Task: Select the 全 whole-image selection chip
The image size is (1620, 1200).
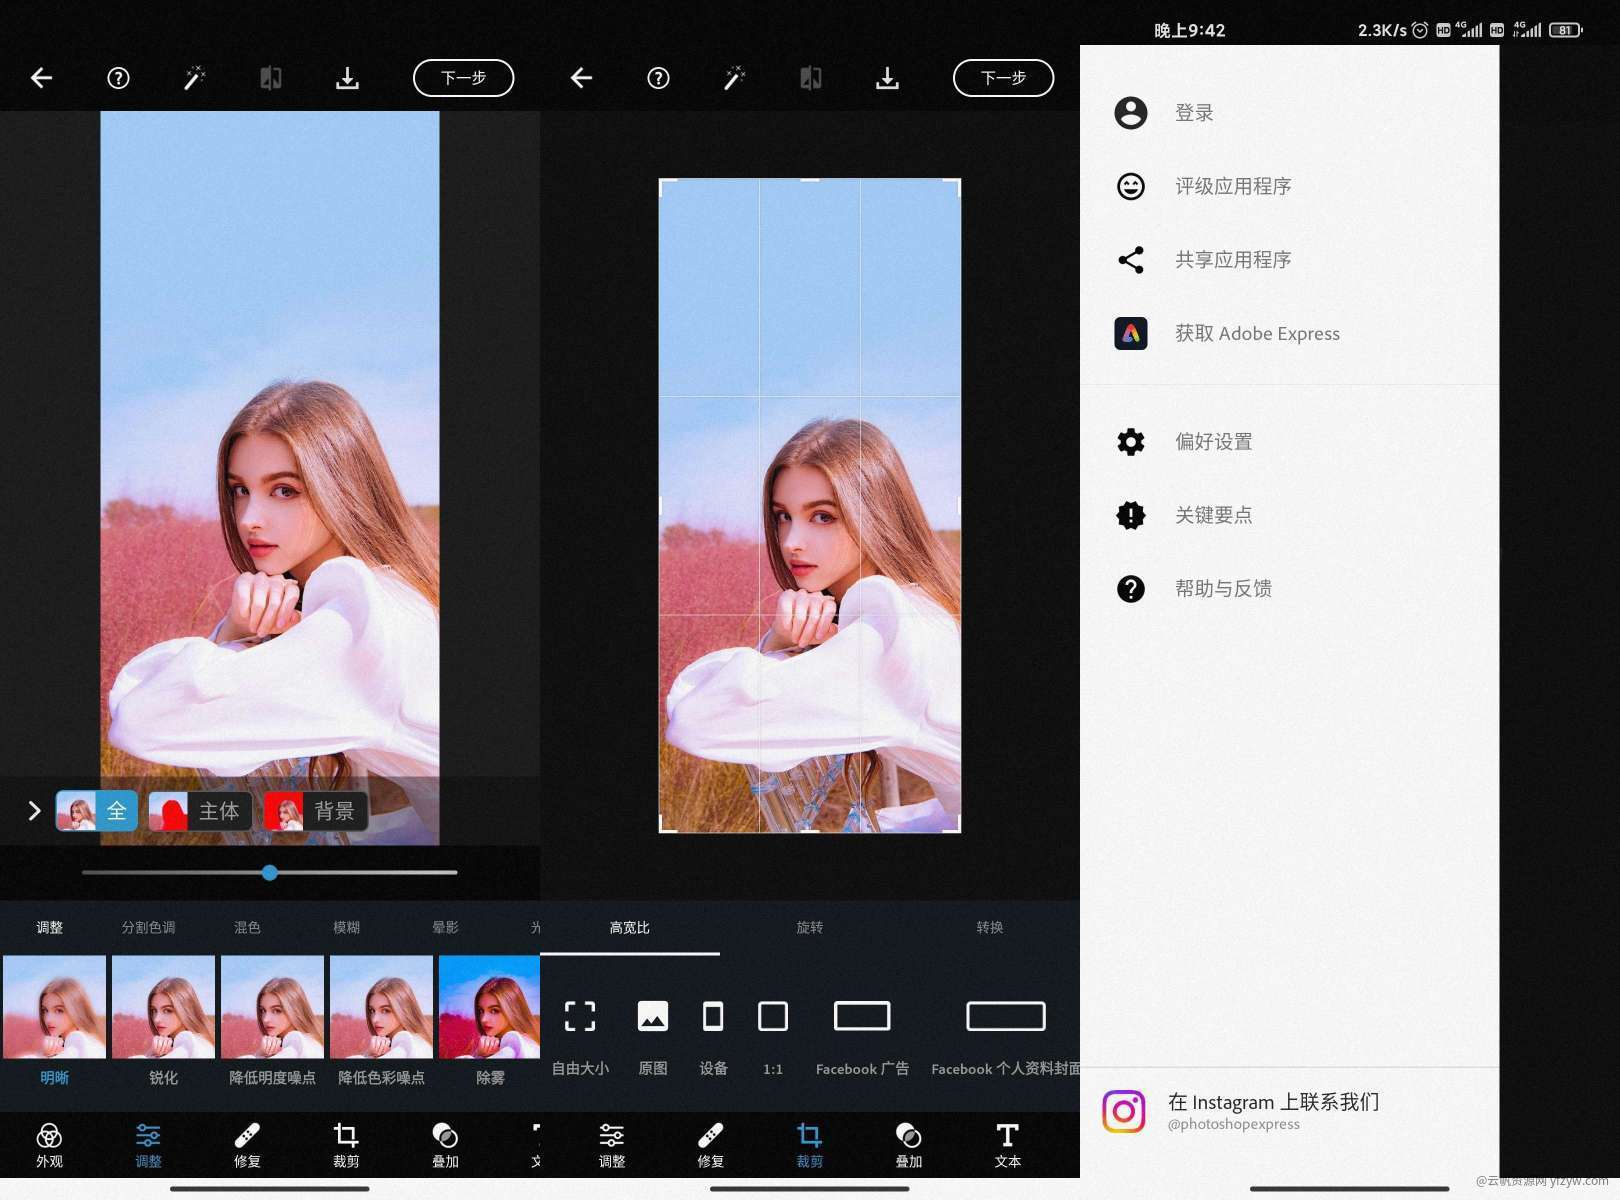Action: click(97, 811)
